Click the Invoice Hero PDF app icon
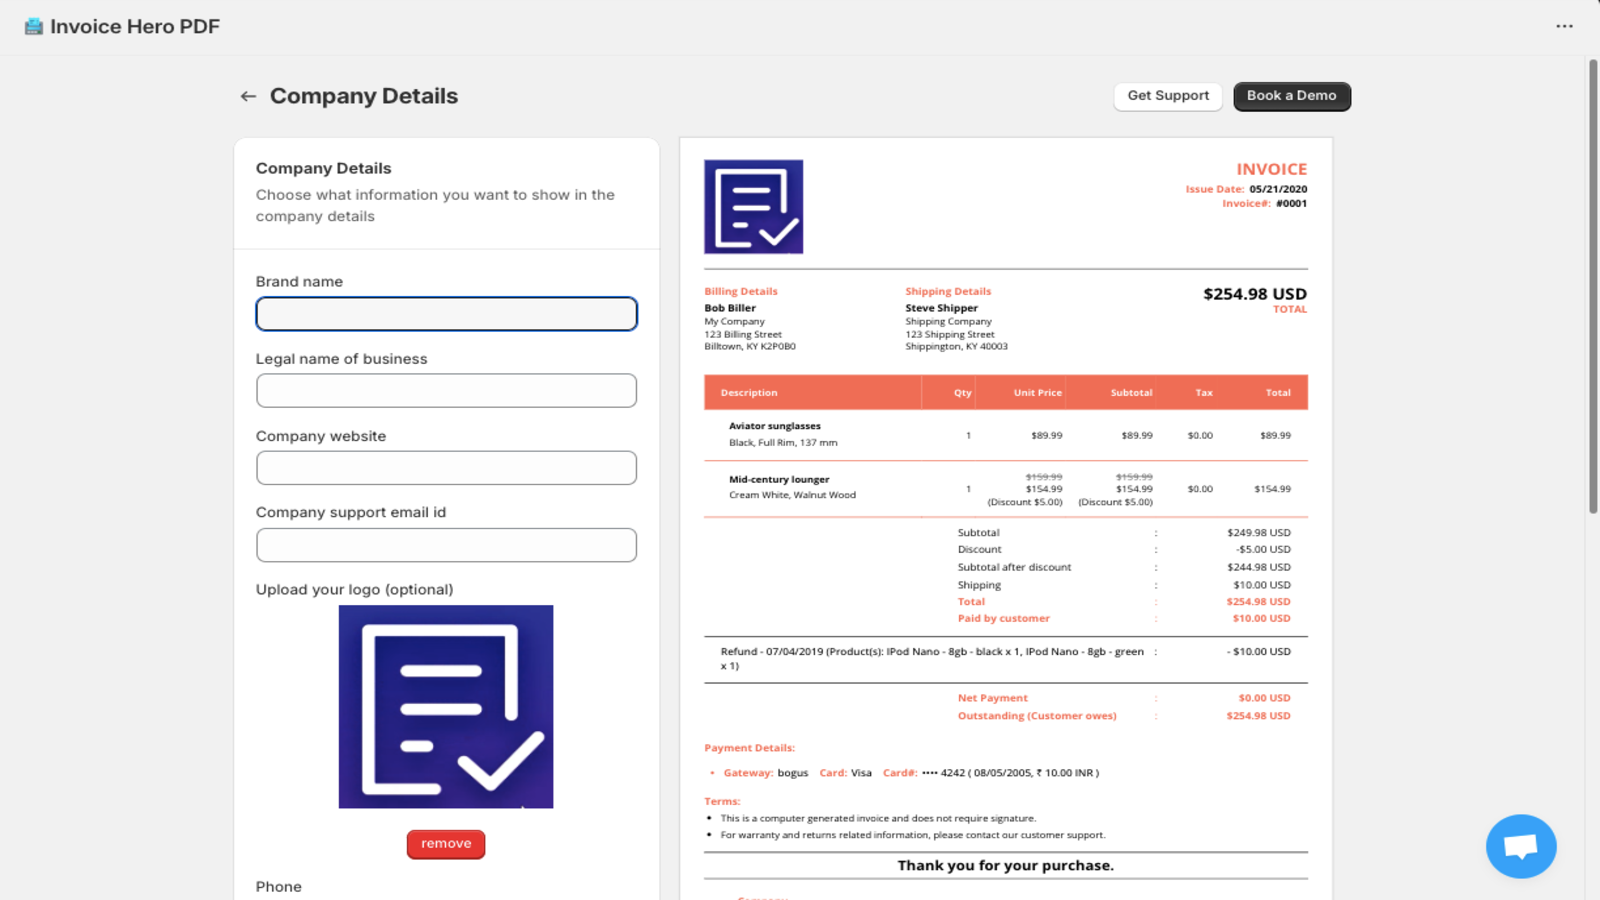The height and width of the screenshot is (900, 1600). click(x=34, y=26)
